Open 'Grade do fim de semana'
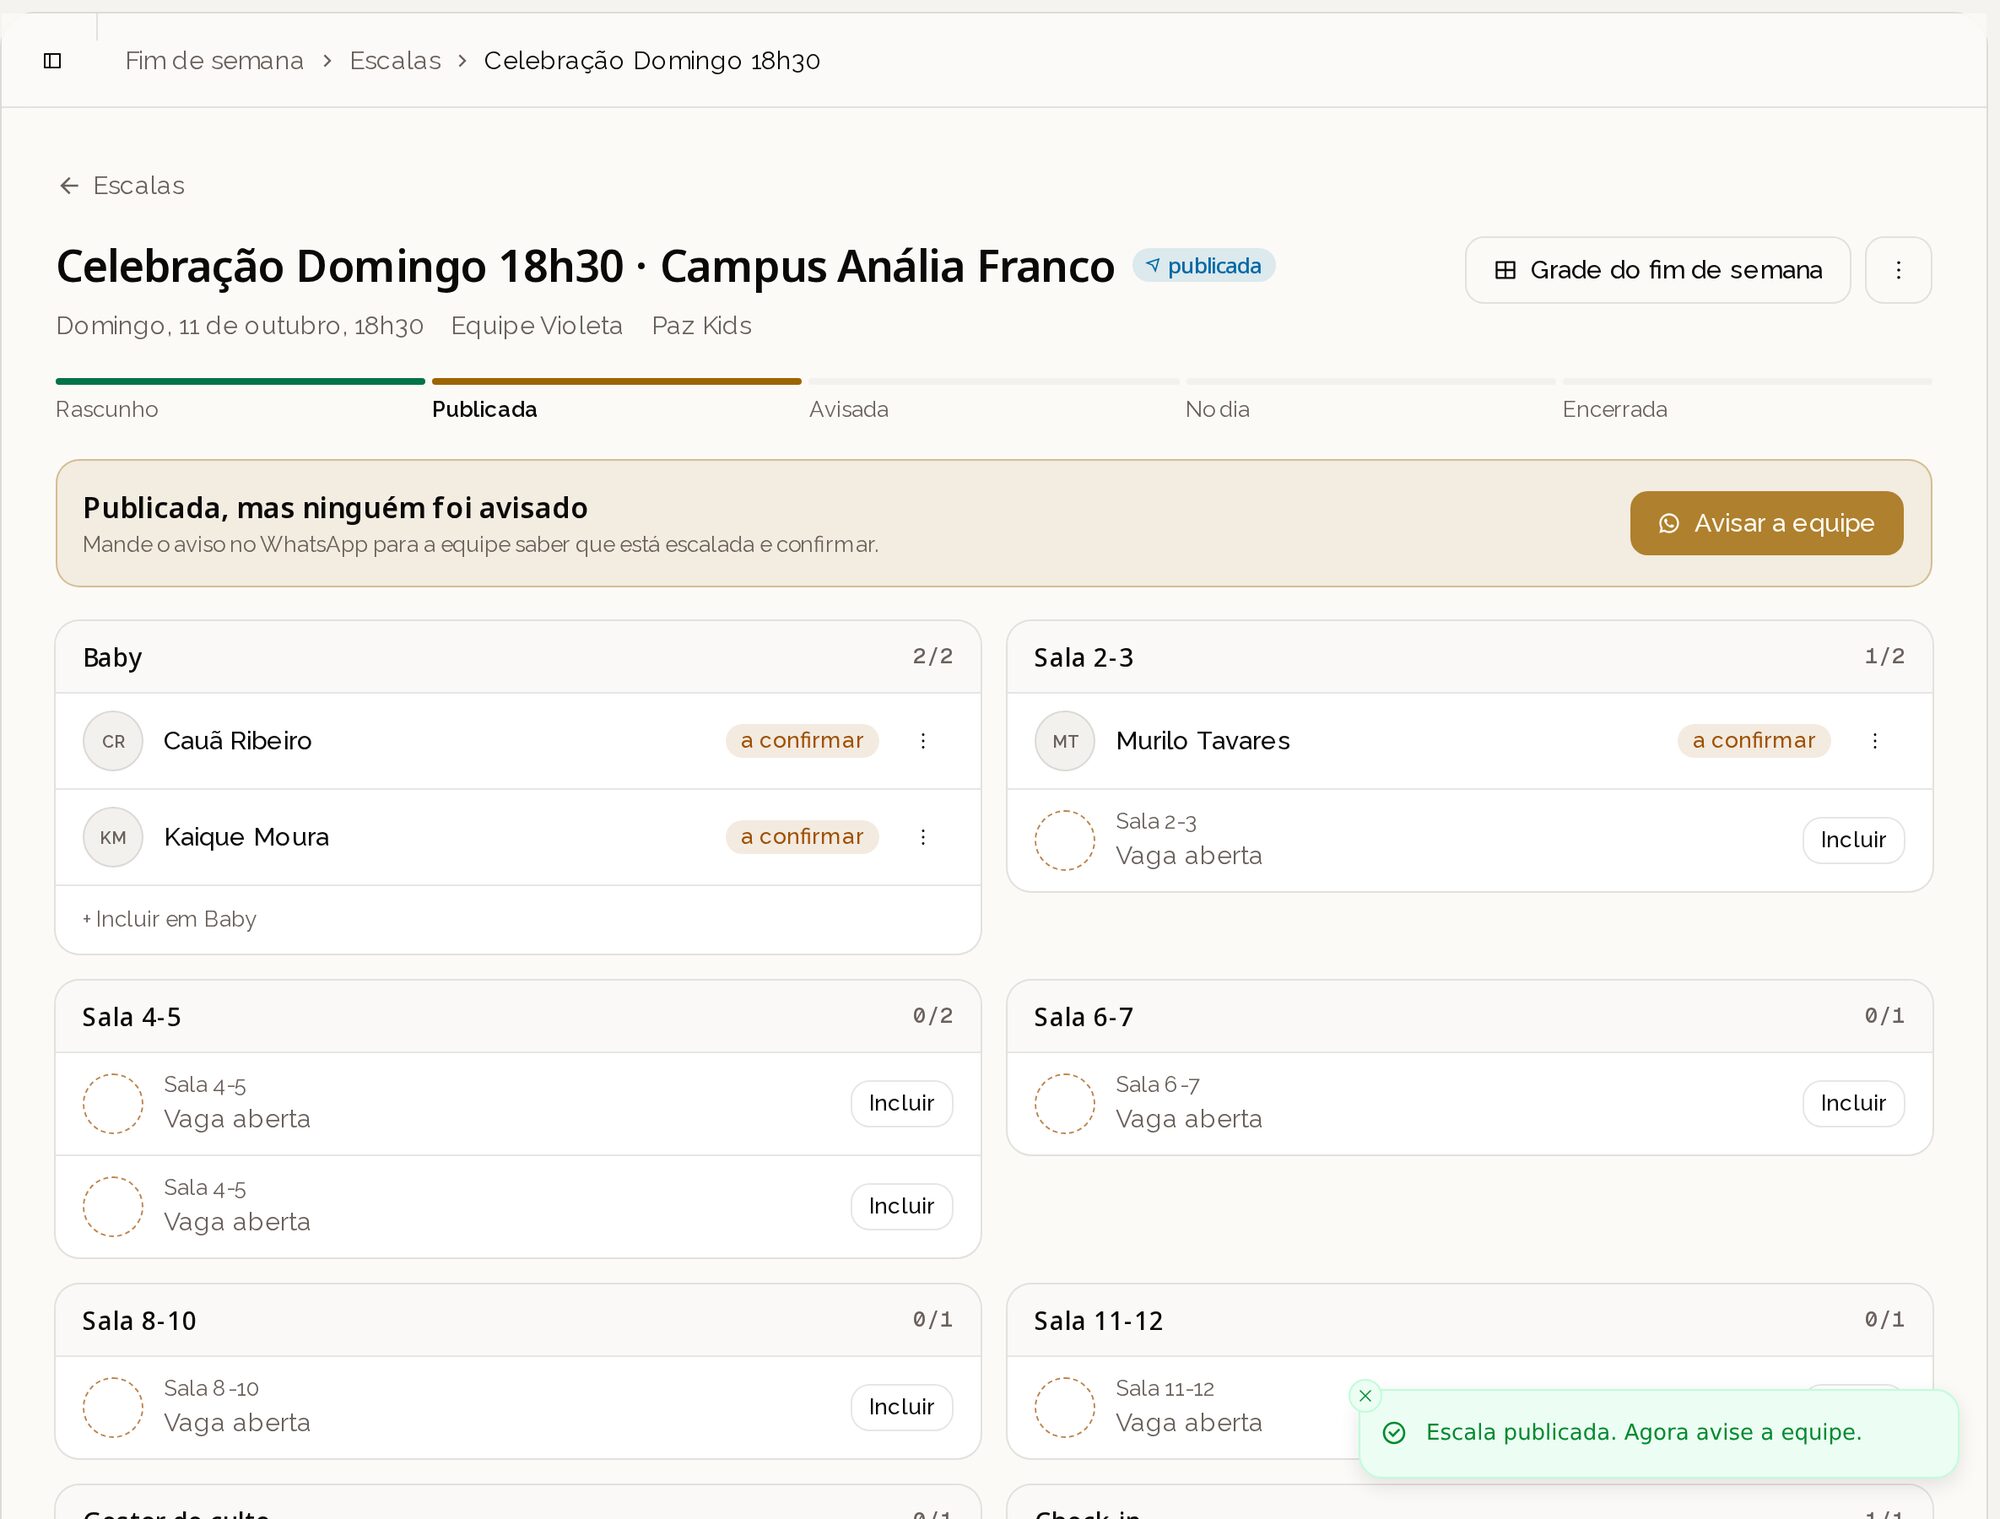 click(x=1658, y=270)
